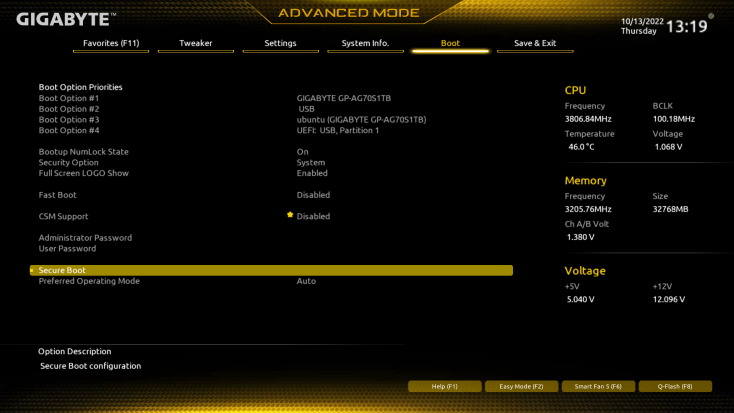The height and width of the screenshot is (413, 734).
Task: Click the date 10/13/2022 Thursday
Action: tap(642, 26)
